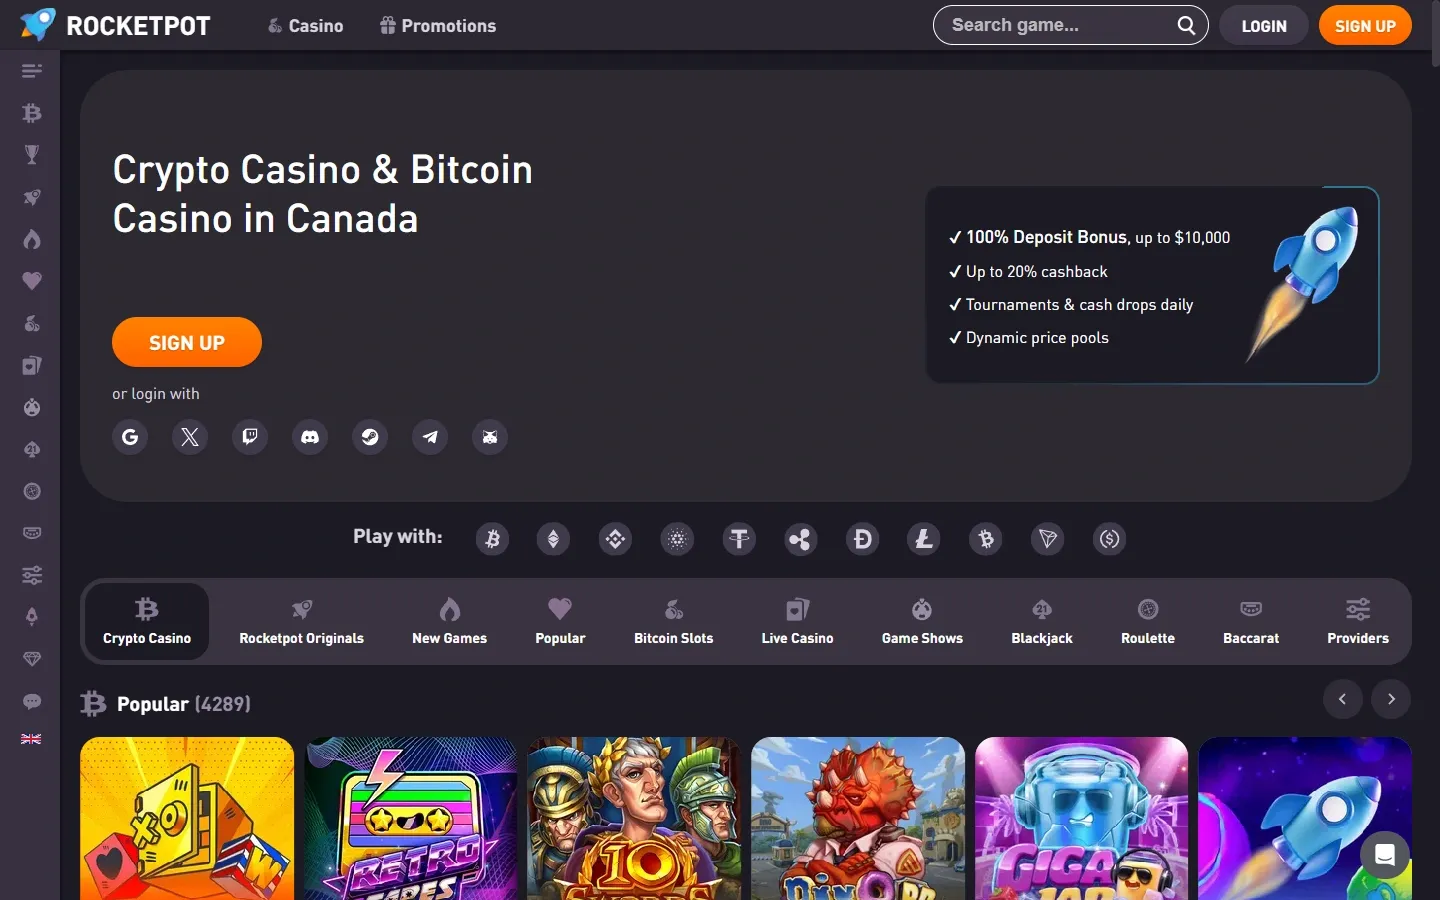Select Cardano coin in Play with row
Image resolution: width=1440 pixels, height=900 pixels.
677,540
